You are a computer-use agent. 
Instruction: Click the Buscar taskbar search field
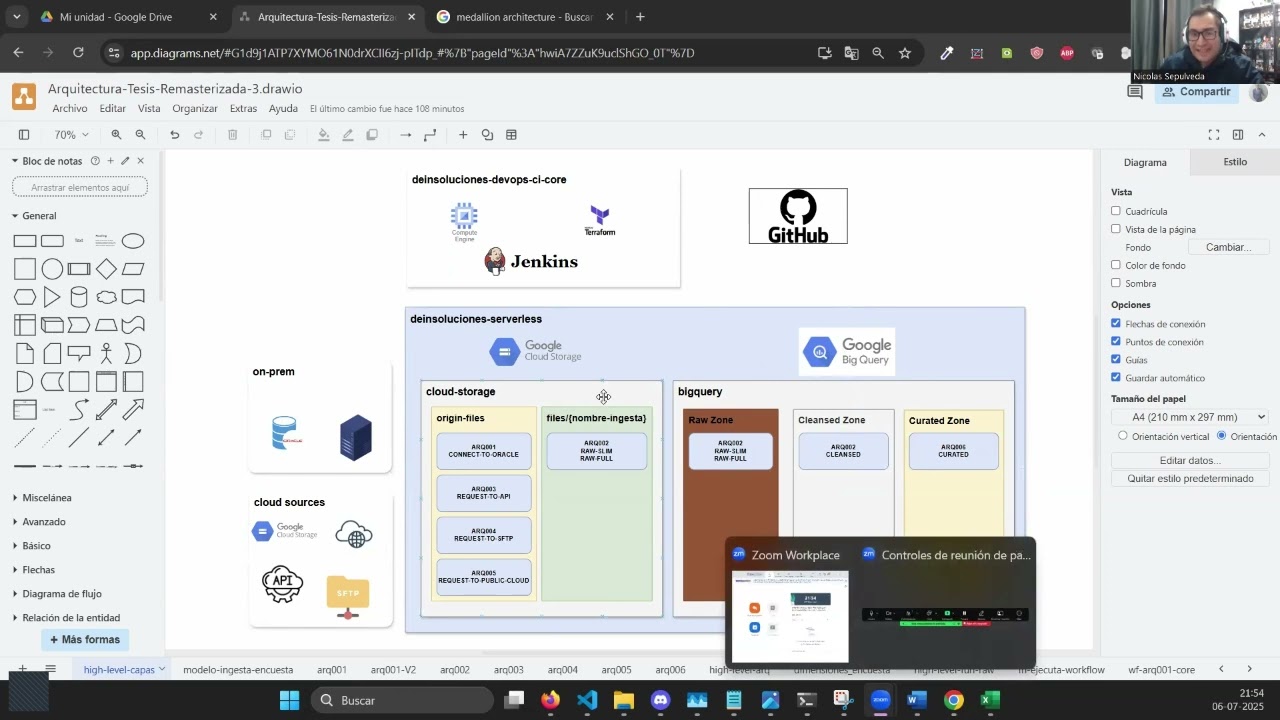pos(400,700)
